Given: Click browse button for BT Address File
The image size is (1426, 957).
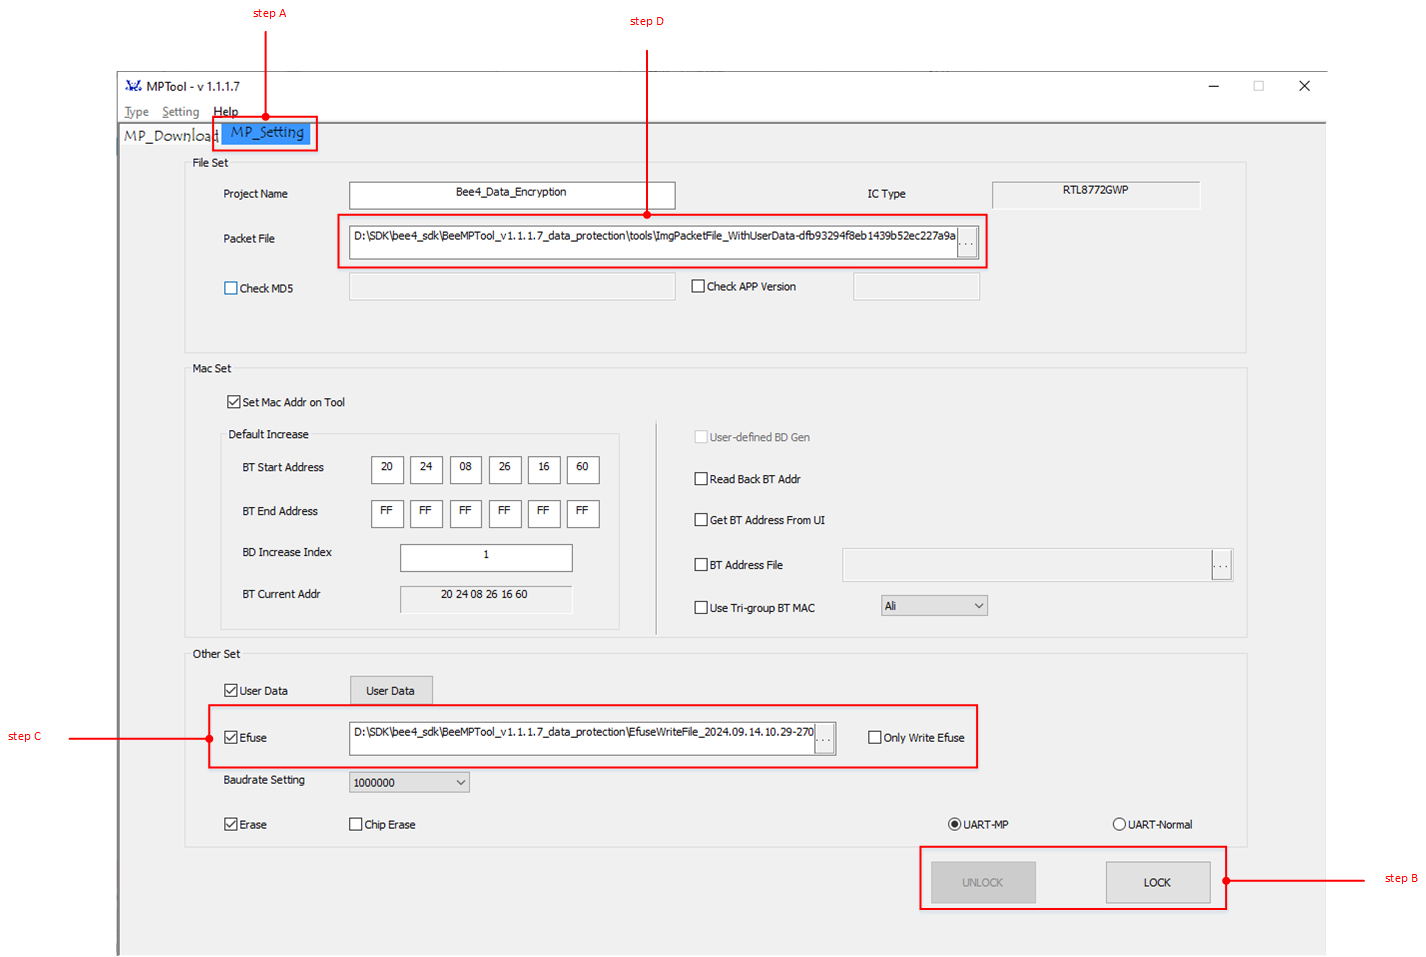Looking at the screenshot, I should [1221, 565].
